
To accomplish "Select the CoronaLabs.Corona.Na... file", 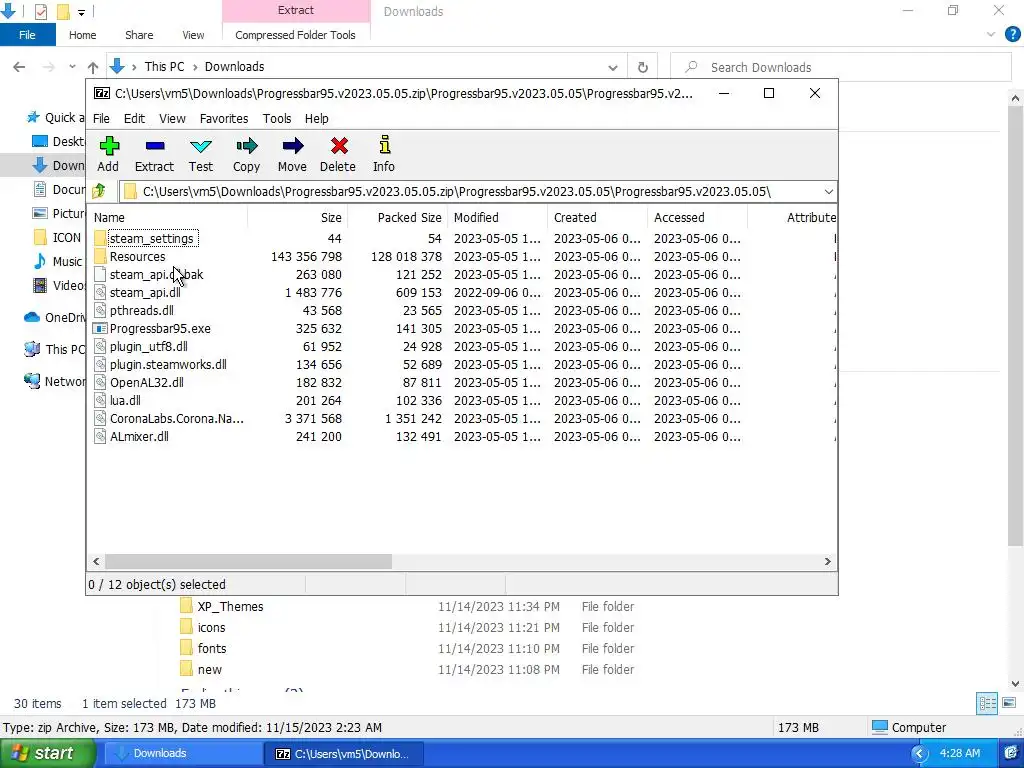I will [176, 418].
